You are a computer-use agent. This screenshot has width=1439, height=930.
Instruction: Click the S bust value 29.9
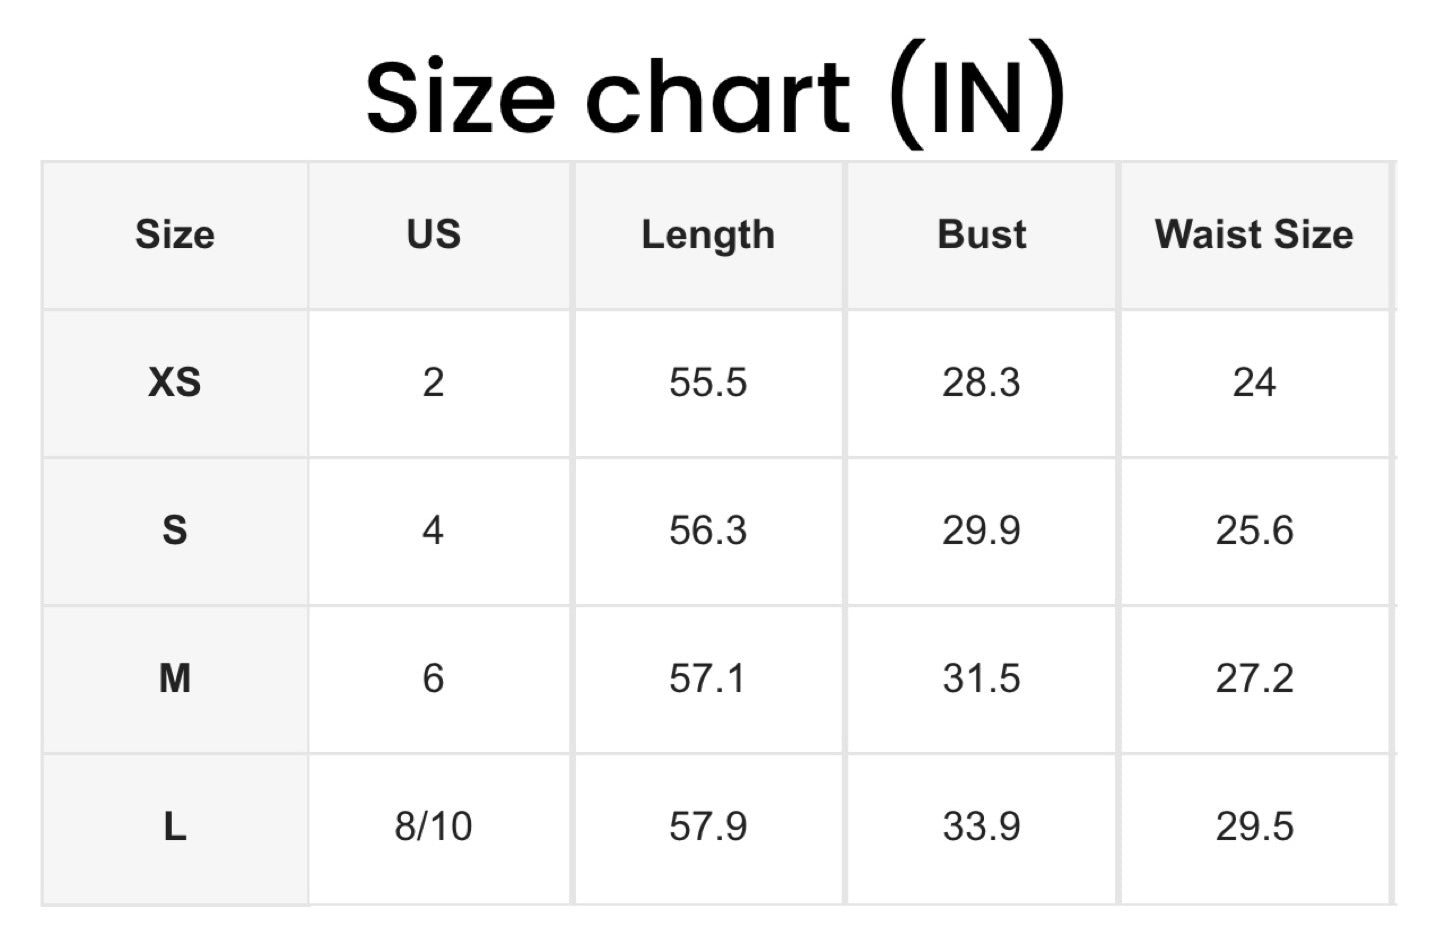[x=981, y=530]
